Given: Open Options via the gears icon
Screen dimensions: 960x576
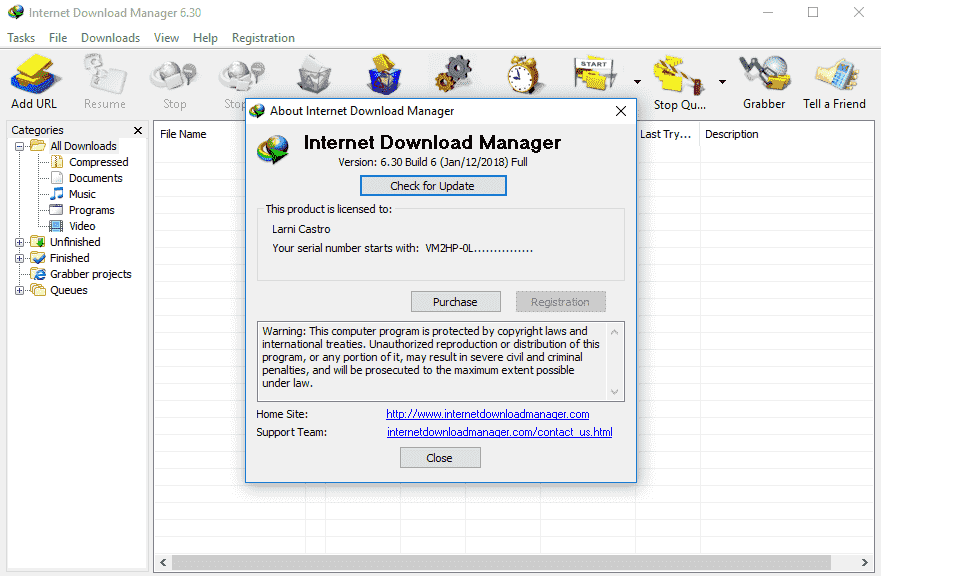Looking at the screenshot, I should 454,74.
